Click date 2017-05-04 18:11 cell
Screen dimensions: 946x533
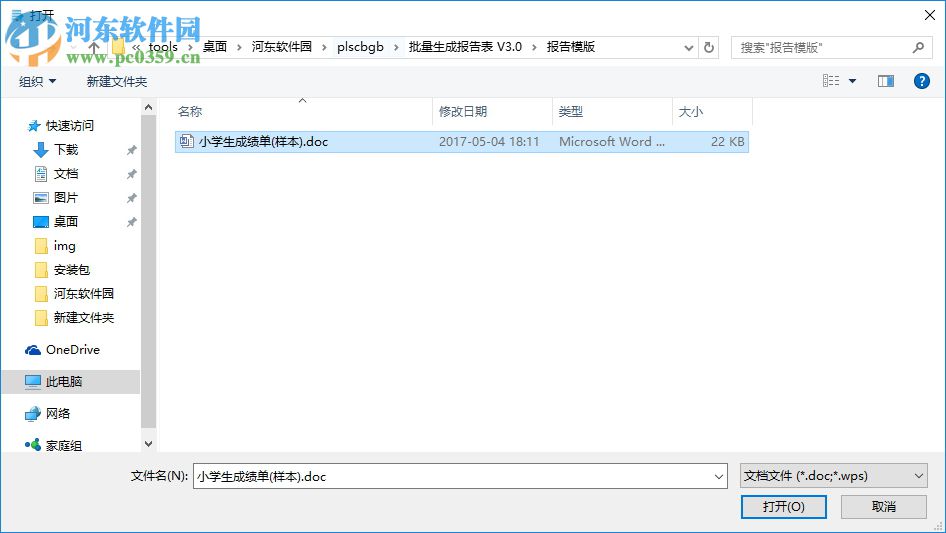(x=489, y=142)
